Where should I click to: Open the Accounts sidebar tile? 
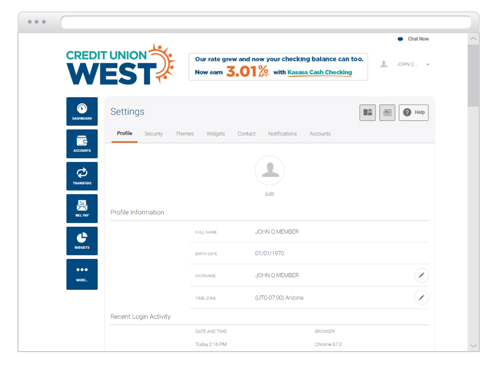82,144
